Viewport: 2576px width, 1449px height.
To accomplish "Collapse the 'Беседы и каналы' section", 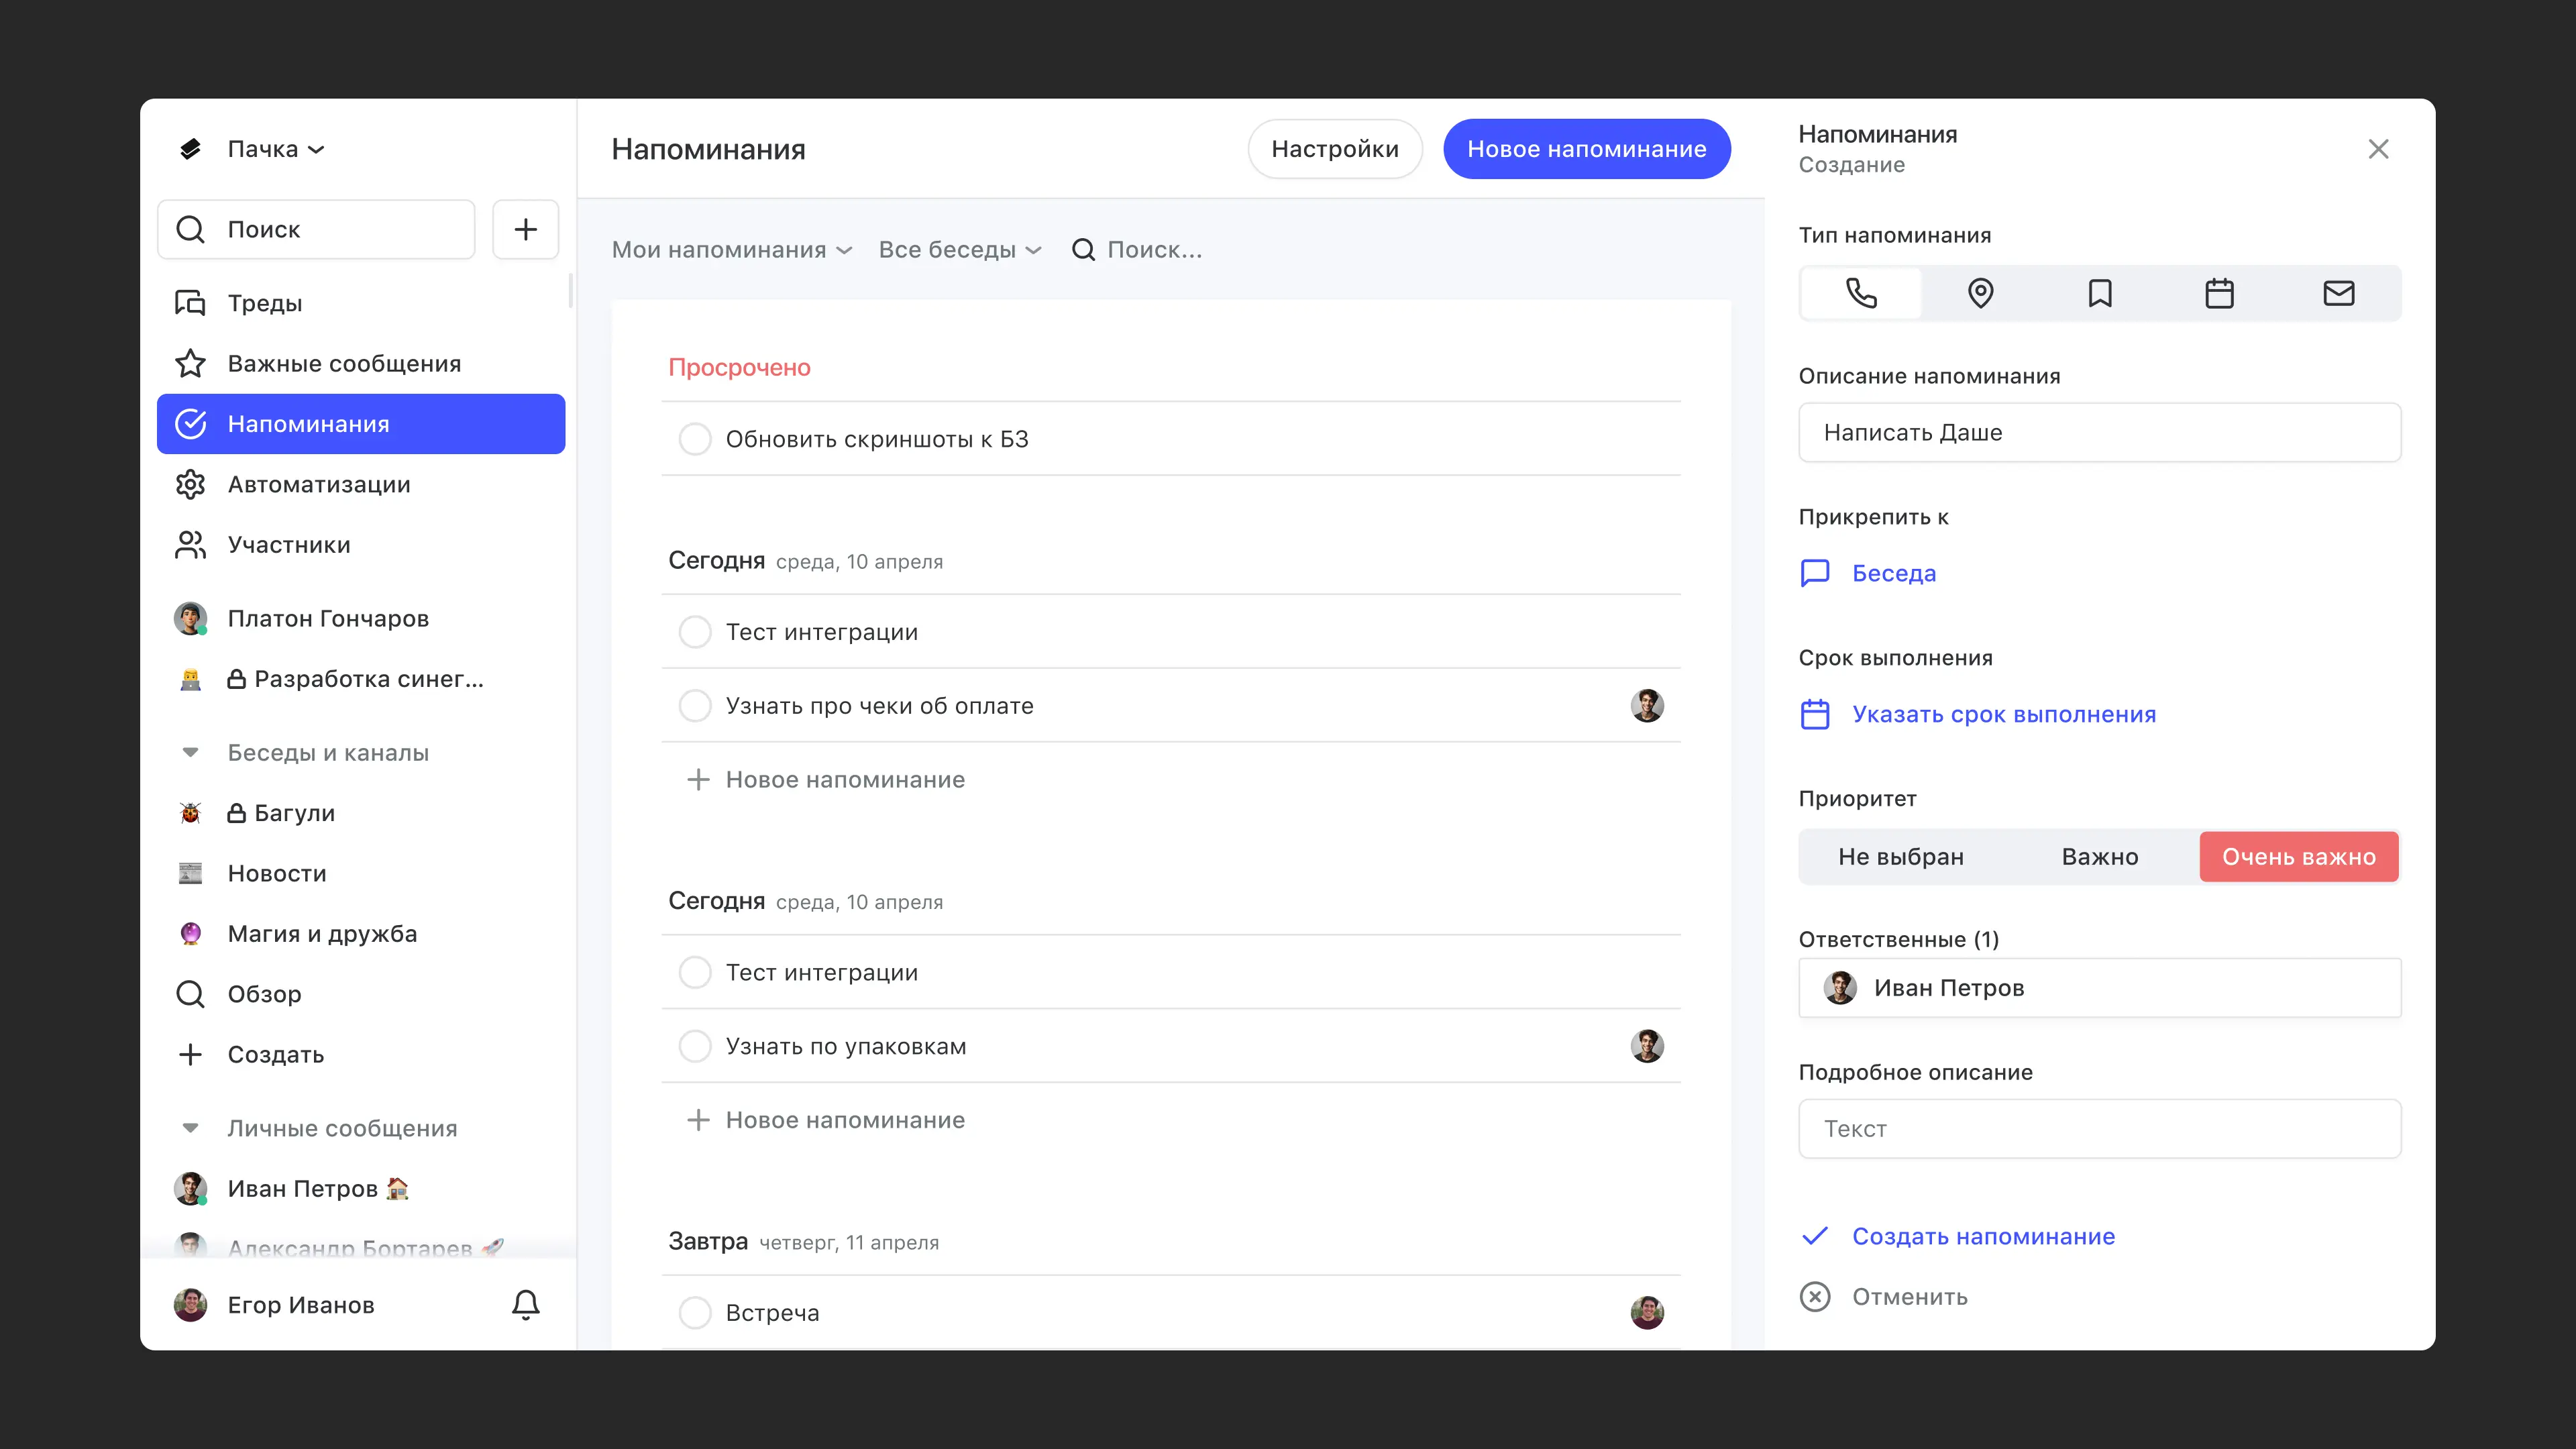I will tap(190, 752).
